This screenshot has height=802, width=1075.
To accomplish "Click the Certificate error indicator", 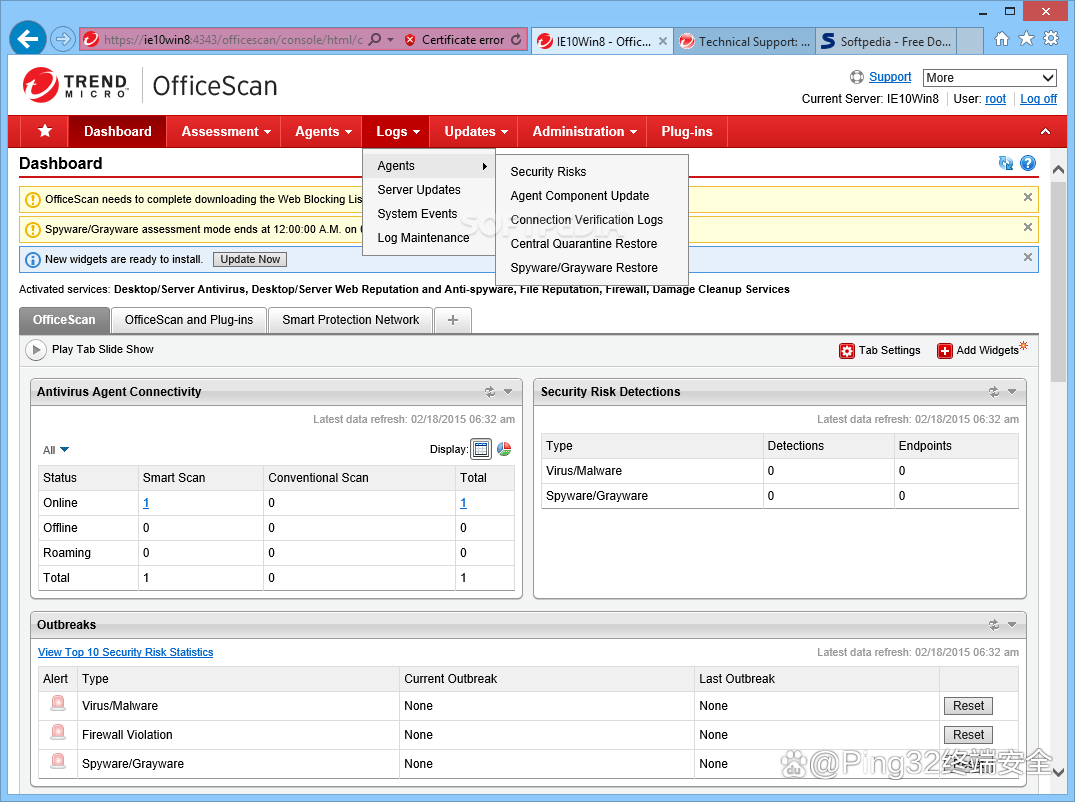I will [455, 40].
